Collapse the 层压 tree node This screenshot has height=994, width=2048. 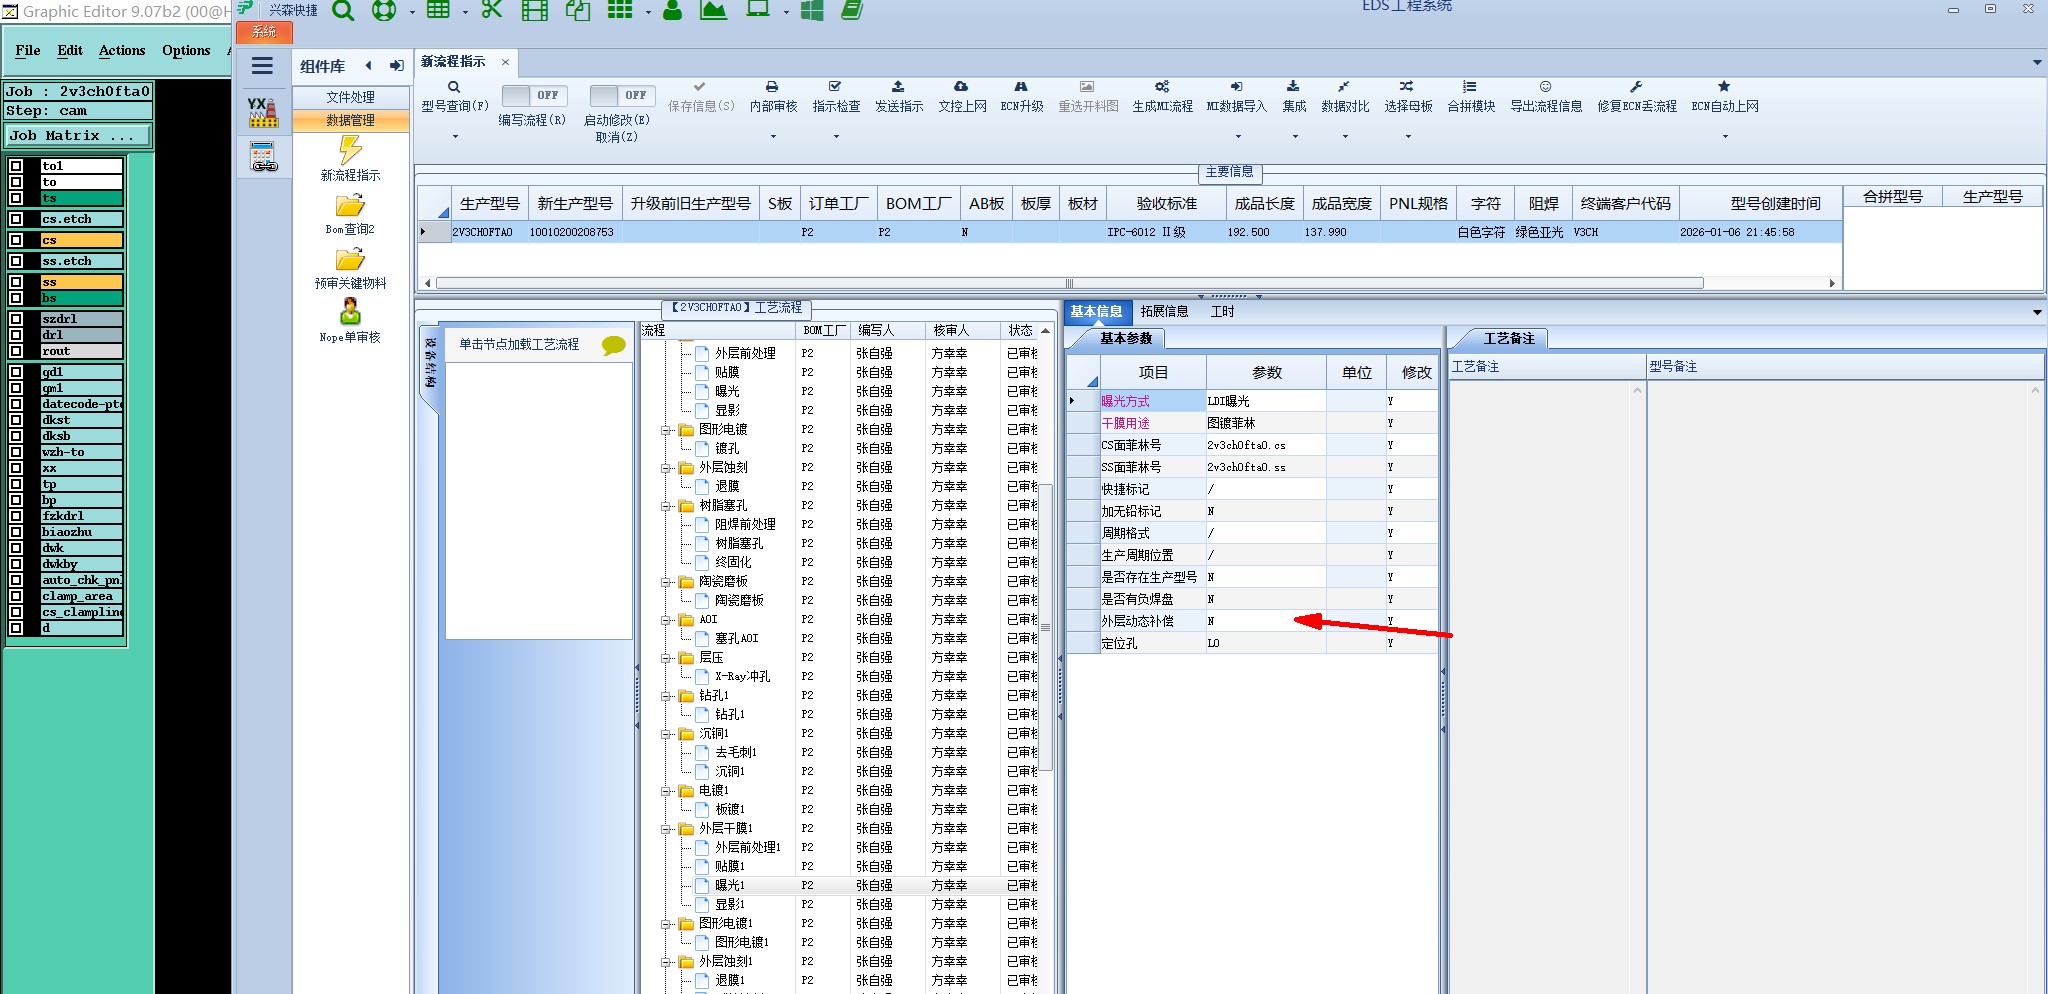pos(666,658)
